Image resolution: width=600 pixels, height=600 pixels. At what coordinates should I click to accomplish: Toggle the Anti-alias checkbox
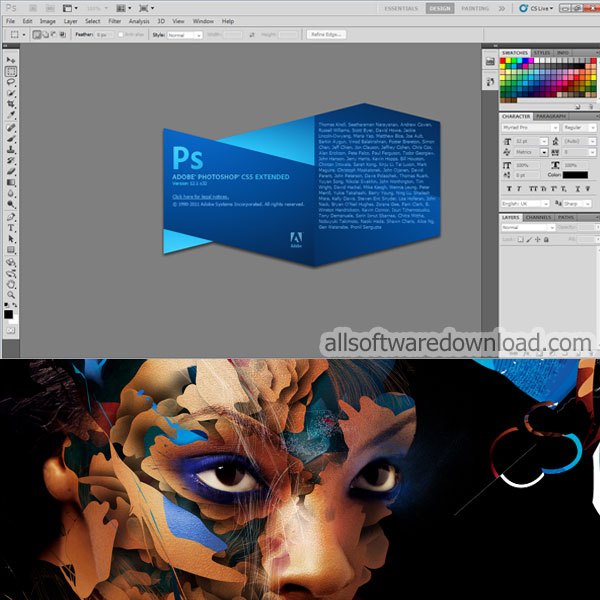121,35
